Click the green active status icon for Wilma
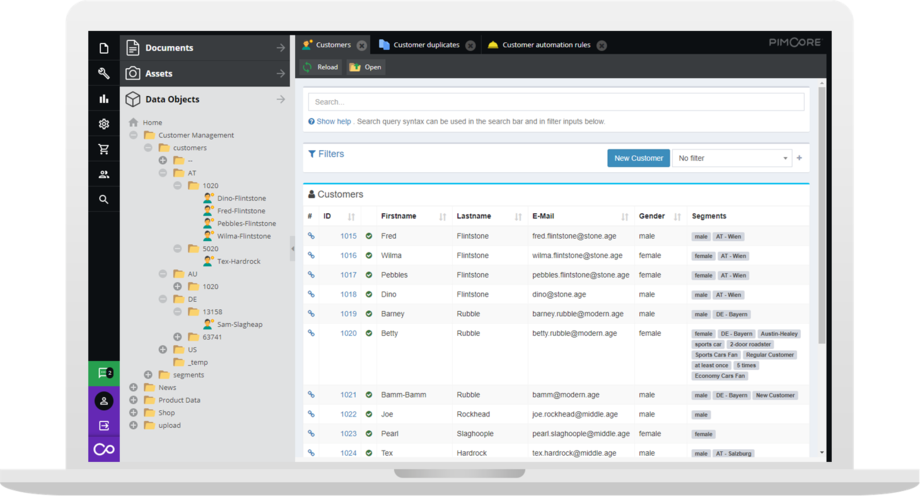 (369, 256)
